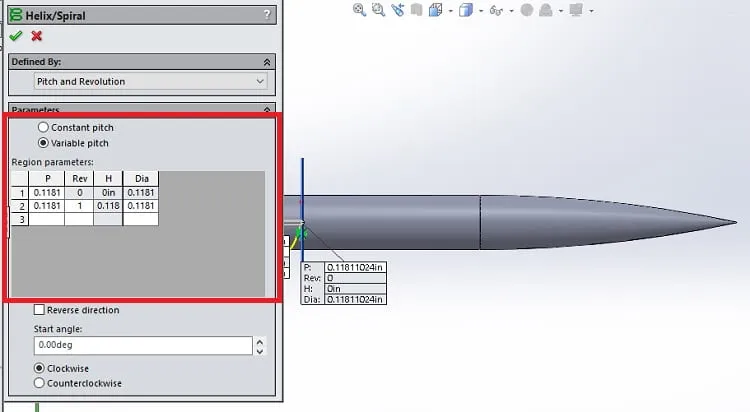This screenshot has width=750, height=412.
Task: Increase the Start angle with up arrow
Action: [260, 342]
